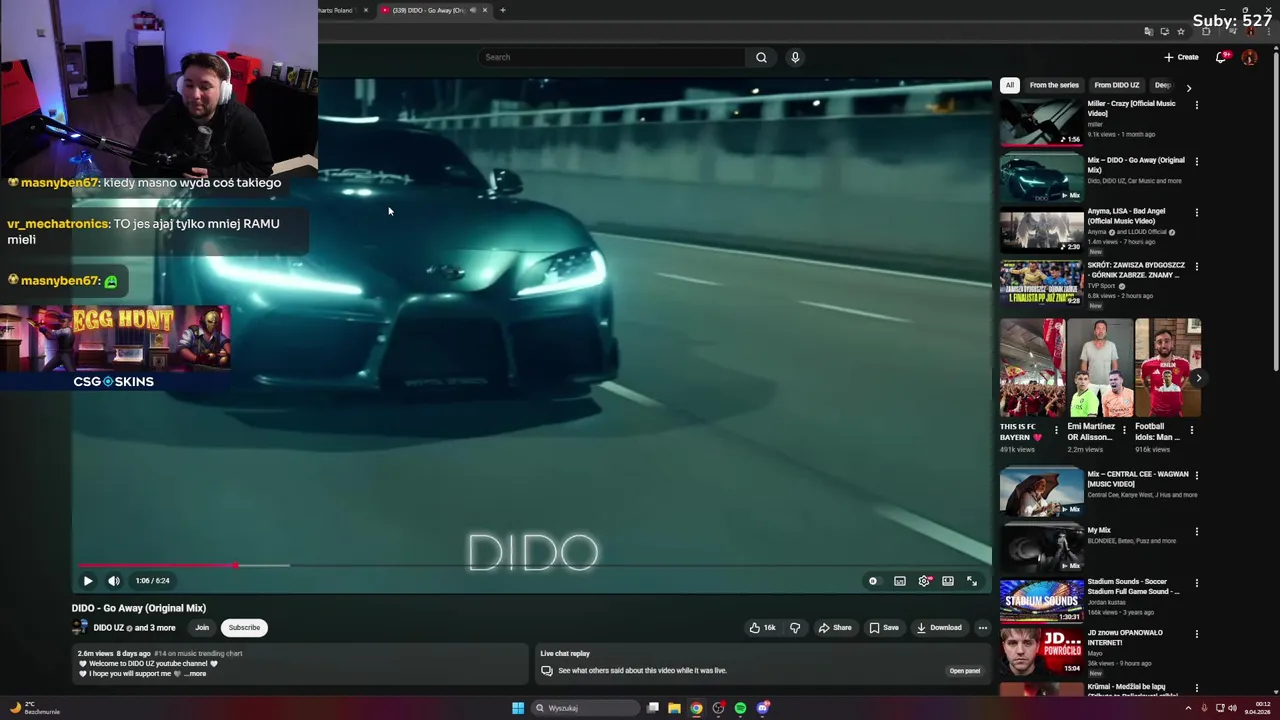Open the live chat replay panel

point(964,671)
